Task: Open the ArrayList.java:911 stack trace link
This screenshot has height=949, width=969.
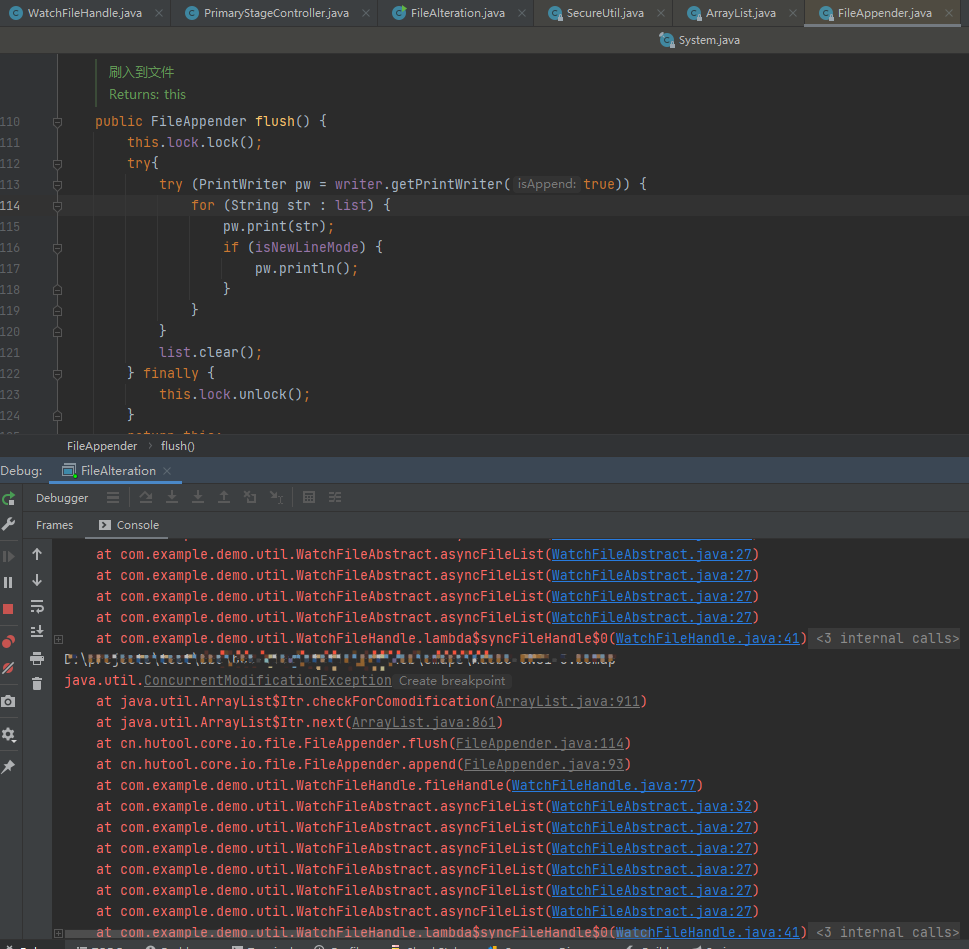Action: point(567,701)
